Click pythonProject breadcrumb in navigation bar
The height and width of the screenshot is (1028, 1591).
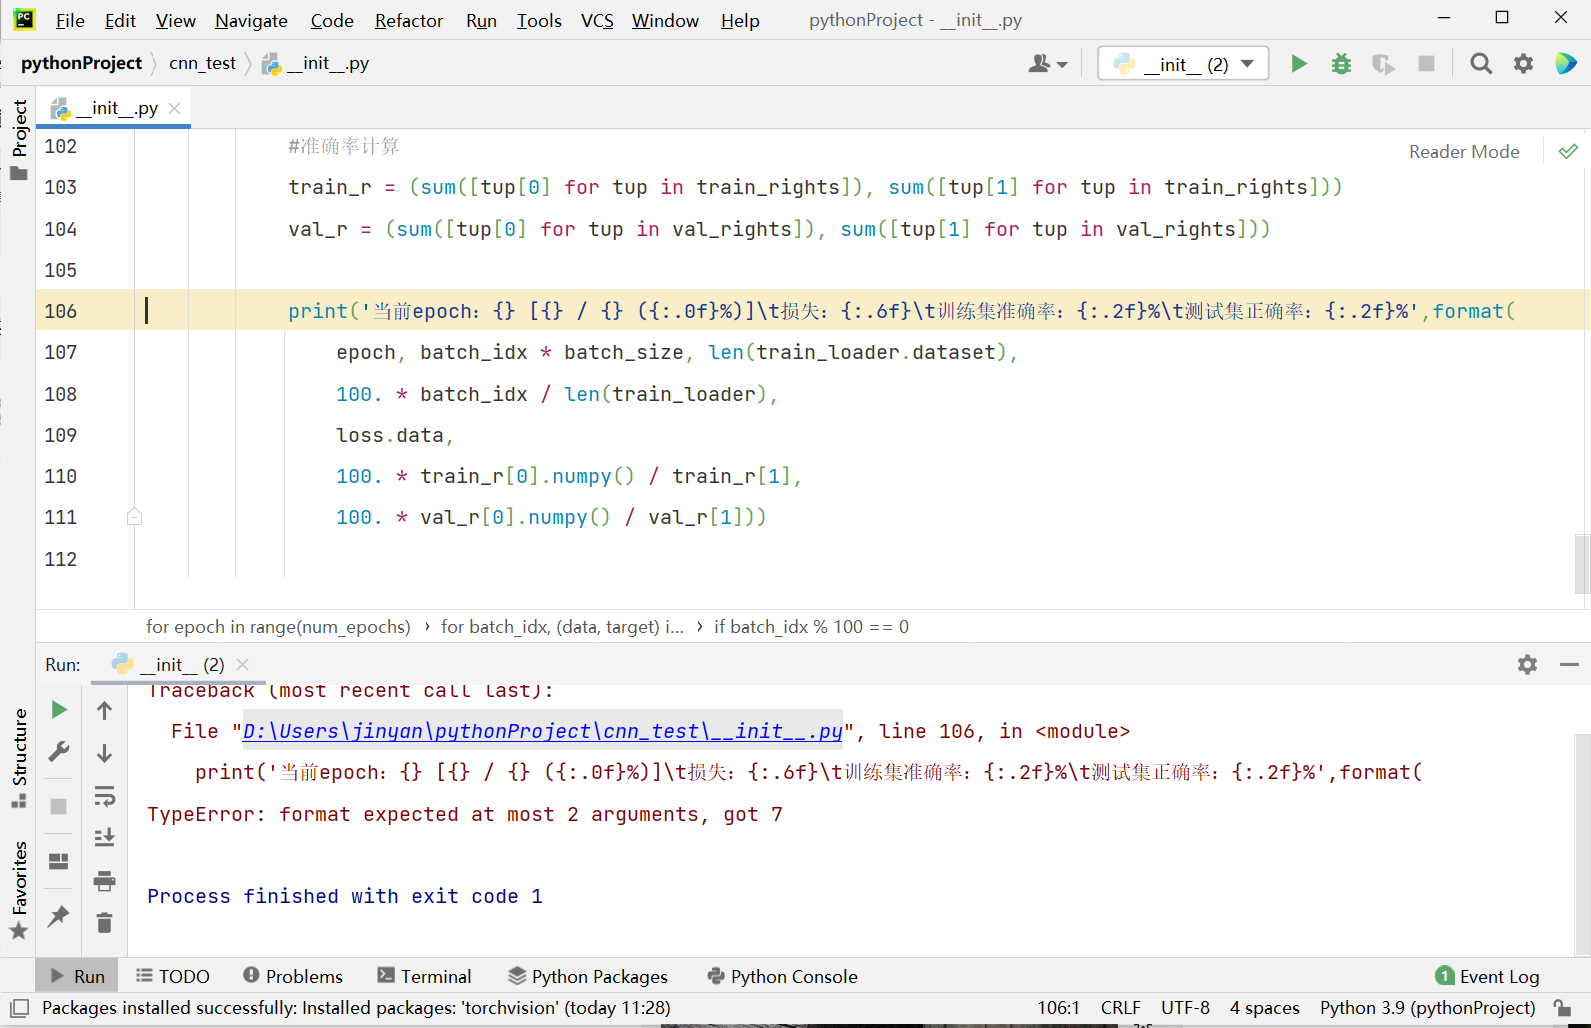click(x=81, y=63)
